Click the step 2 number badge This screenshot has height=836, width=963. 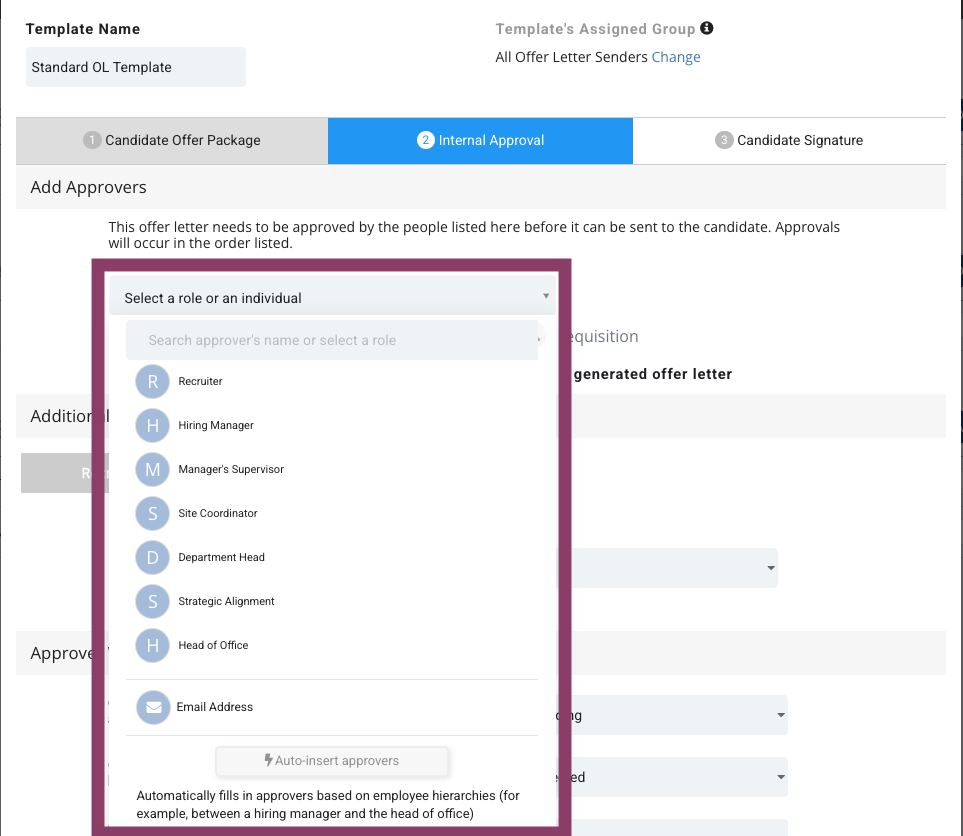(426, 140)
